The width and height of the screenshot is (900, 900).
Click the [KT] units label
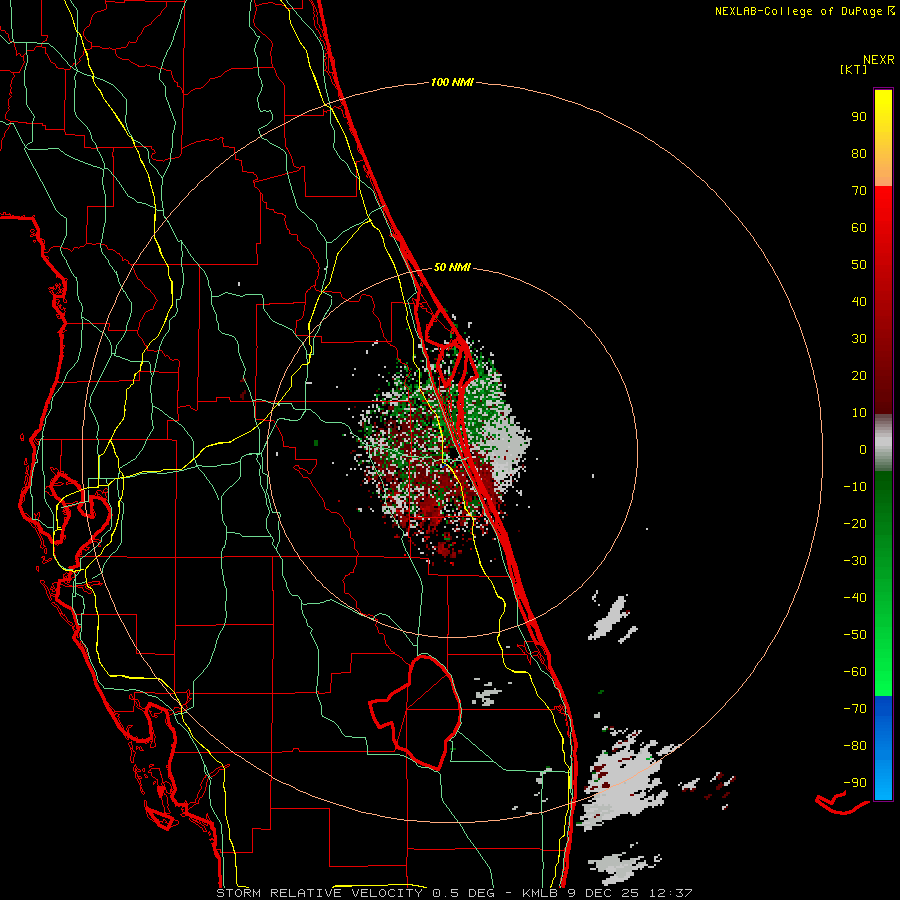pyautogui.click(x=854, y=69)
